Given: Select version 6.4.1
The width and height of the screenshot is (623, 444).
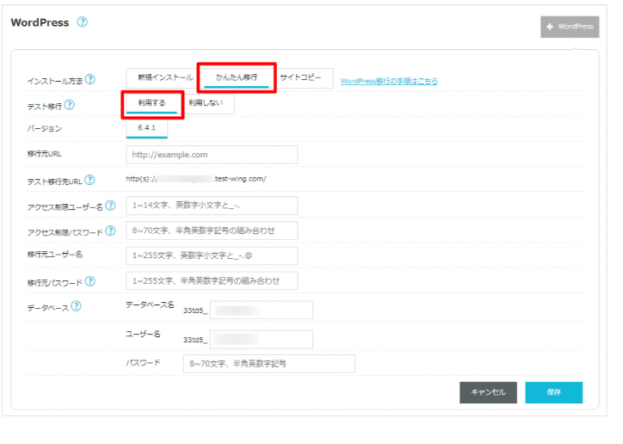Looking at the screenshot, I should pos(147,129).
